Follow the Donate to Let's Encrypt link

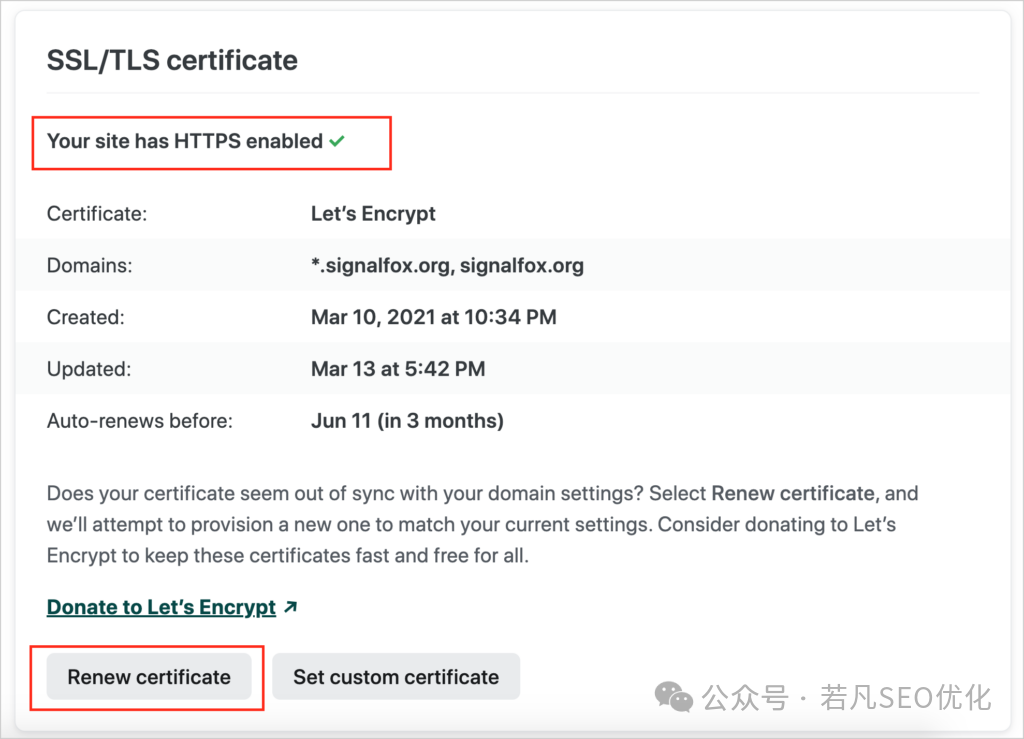pos(161,607)
